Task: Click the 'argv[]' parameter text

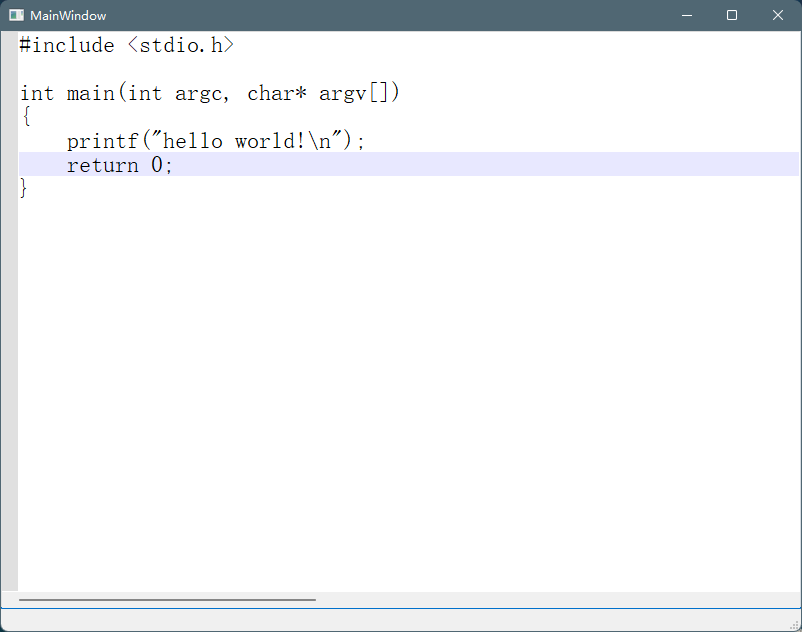Action: 353,94
